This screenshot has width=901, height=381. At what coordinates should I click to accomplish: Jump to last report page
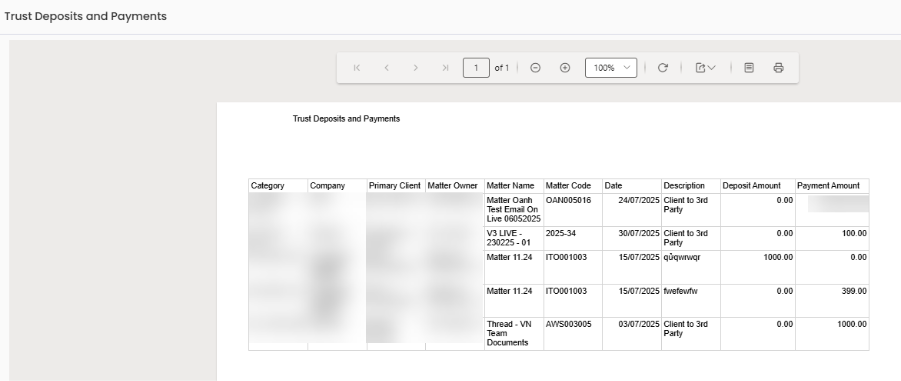(x=445, y=68)
